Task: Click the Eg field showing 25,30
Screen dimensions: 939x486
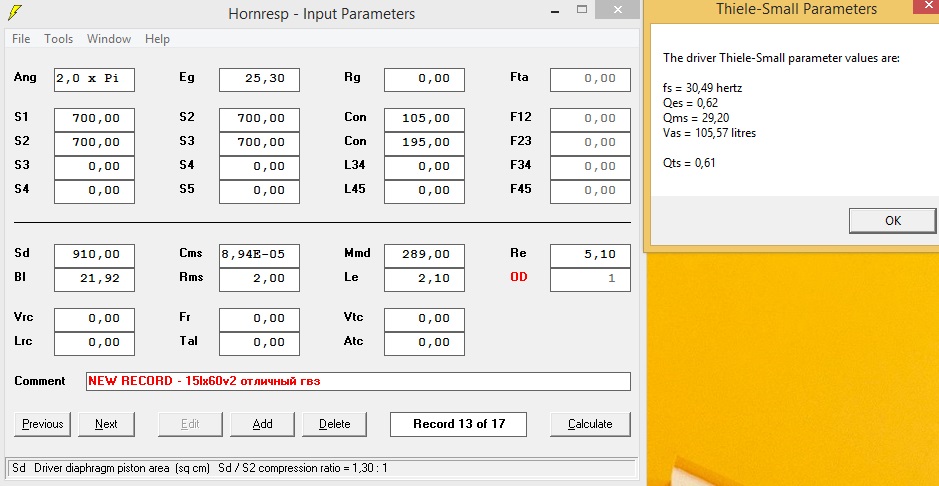Action: (x=259, y=80)
